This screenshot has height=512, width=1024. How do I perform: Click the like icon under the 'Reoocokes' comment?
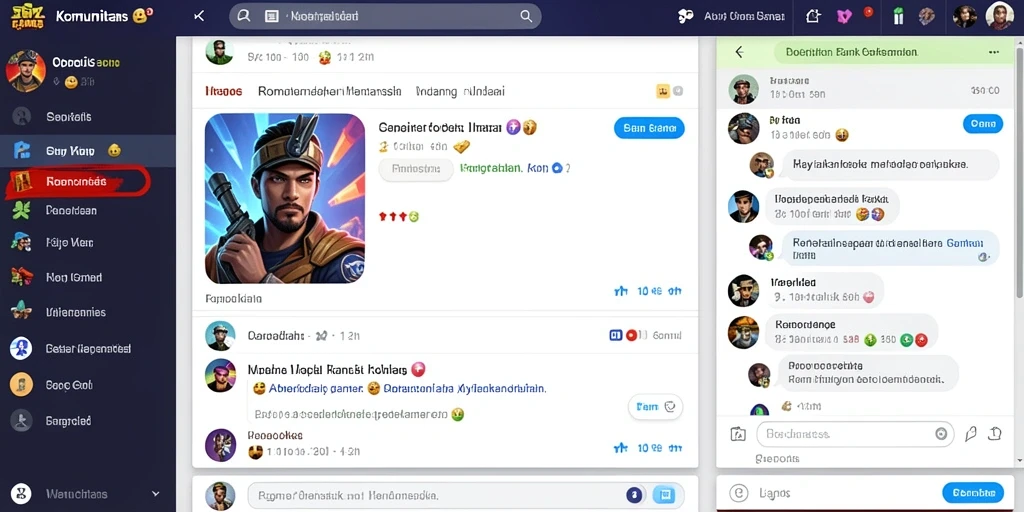[620, 448]
